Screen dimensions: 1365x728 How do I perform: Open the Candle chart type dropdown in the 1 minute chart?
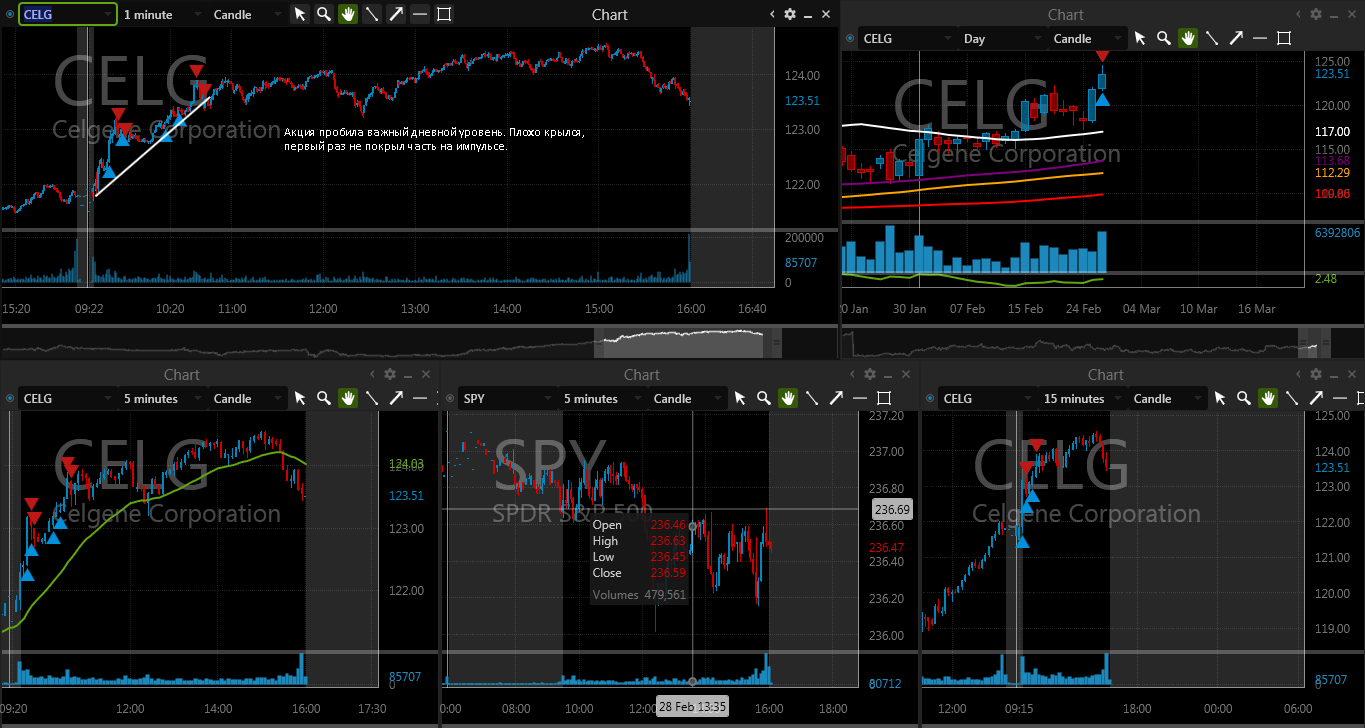coord(248,14)
